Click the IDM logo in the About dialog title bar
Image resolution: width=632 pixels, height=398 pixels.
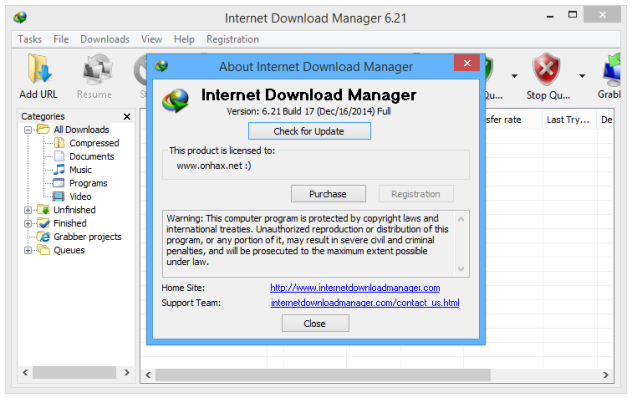(x=162, y=66)
